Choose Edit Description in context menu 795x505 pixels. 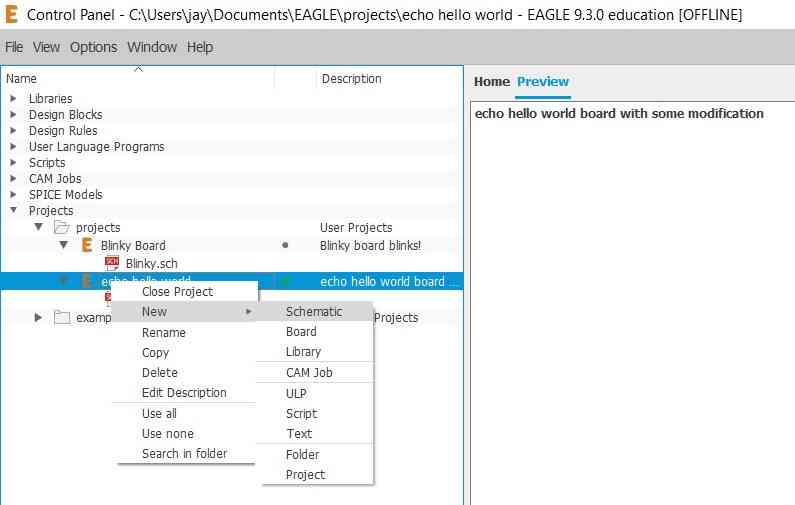[x=185, y=393]
